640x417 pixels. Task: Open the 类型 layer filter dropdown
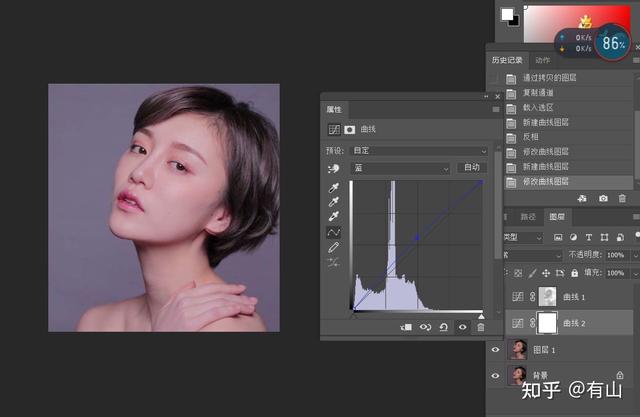[x=523, y=237]
